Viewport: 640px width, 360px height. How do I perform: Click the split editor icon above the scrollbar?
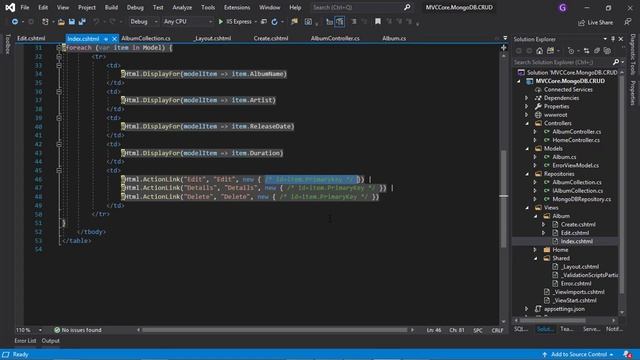[x=504, y=48]
